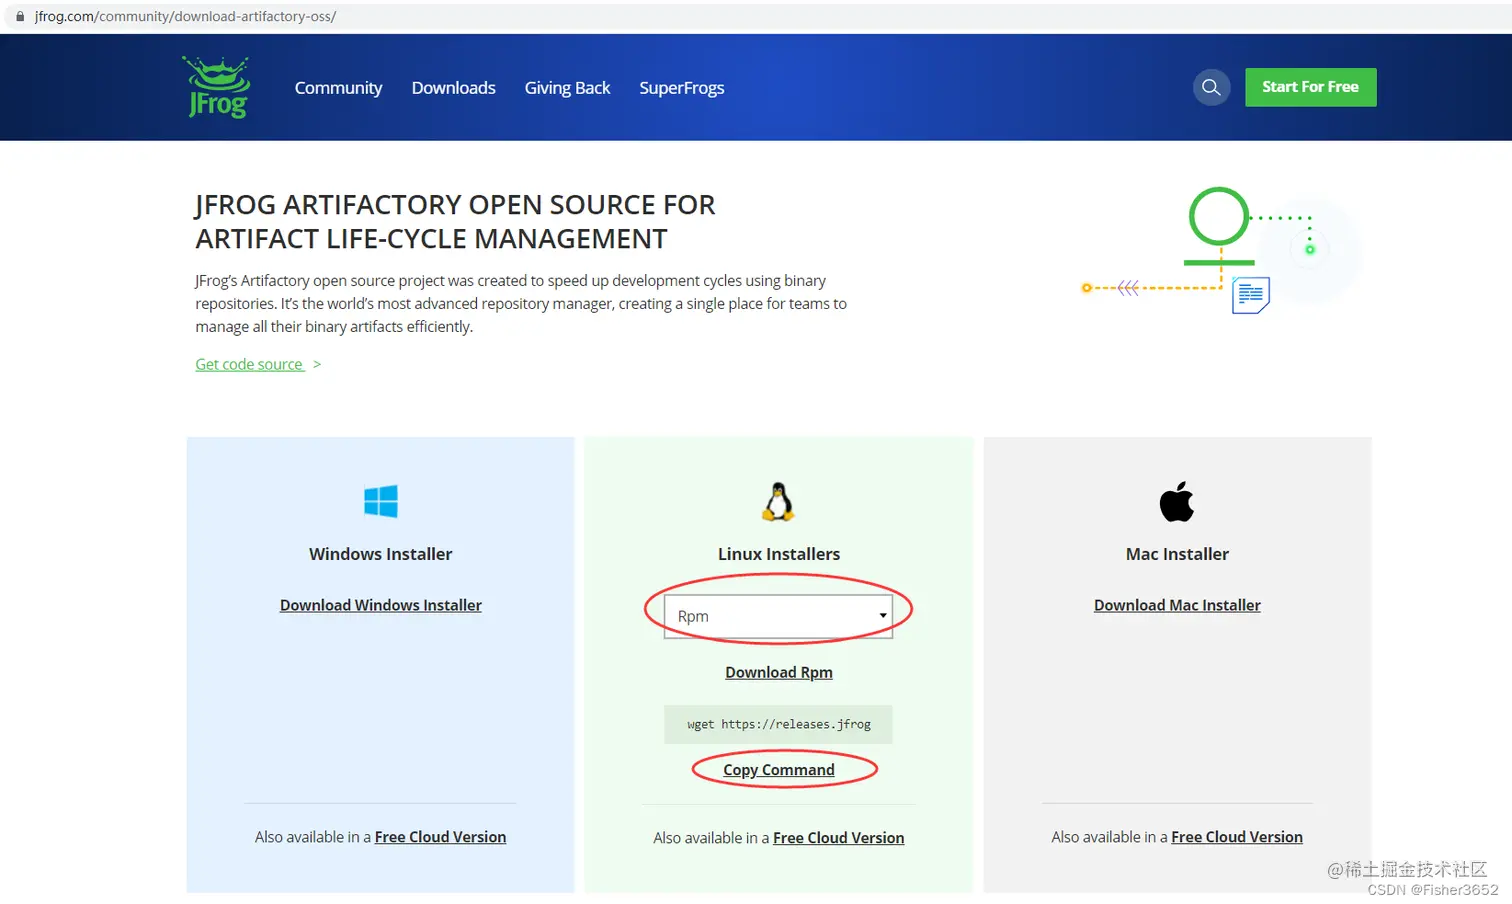Follow the Get code source link

pos(249,364)
